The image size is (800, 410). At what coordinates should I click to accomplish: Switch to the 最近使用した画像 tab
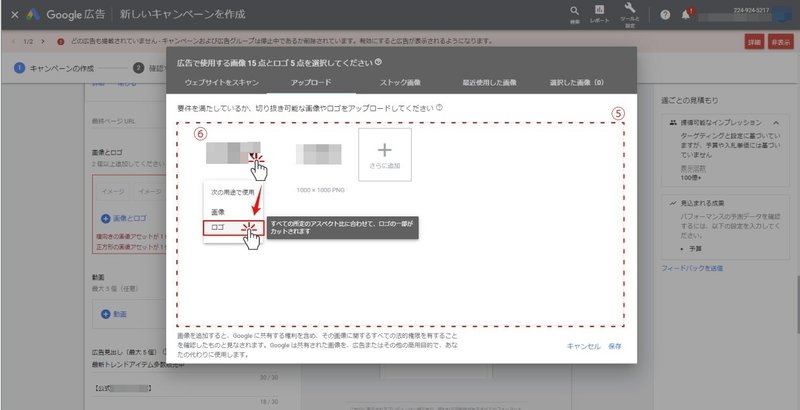(489, 82)
